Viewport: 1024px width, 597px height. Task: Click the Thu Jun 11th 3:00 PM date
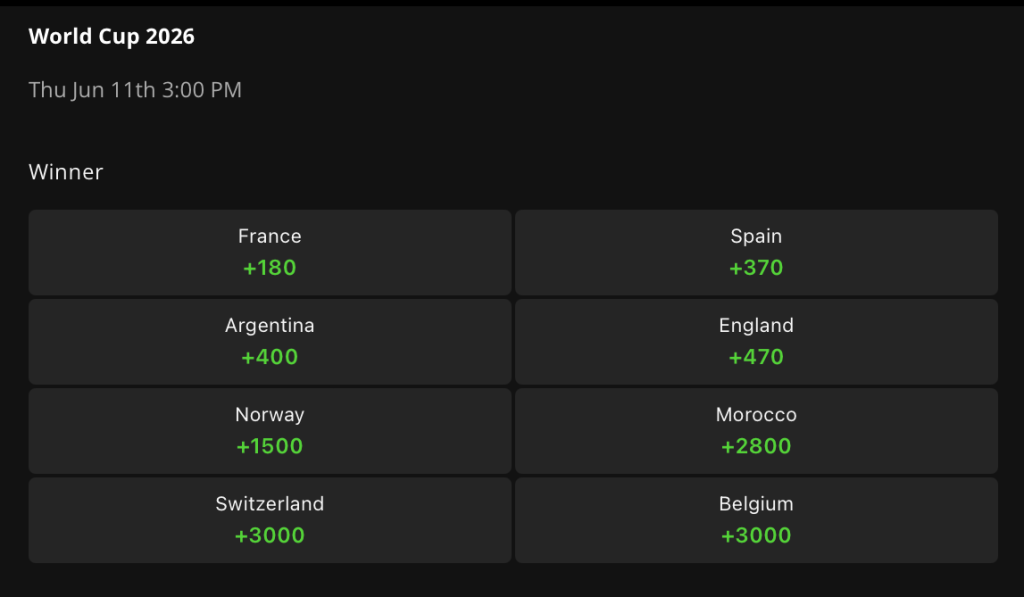pyautogui.click(x=135, y=89)
